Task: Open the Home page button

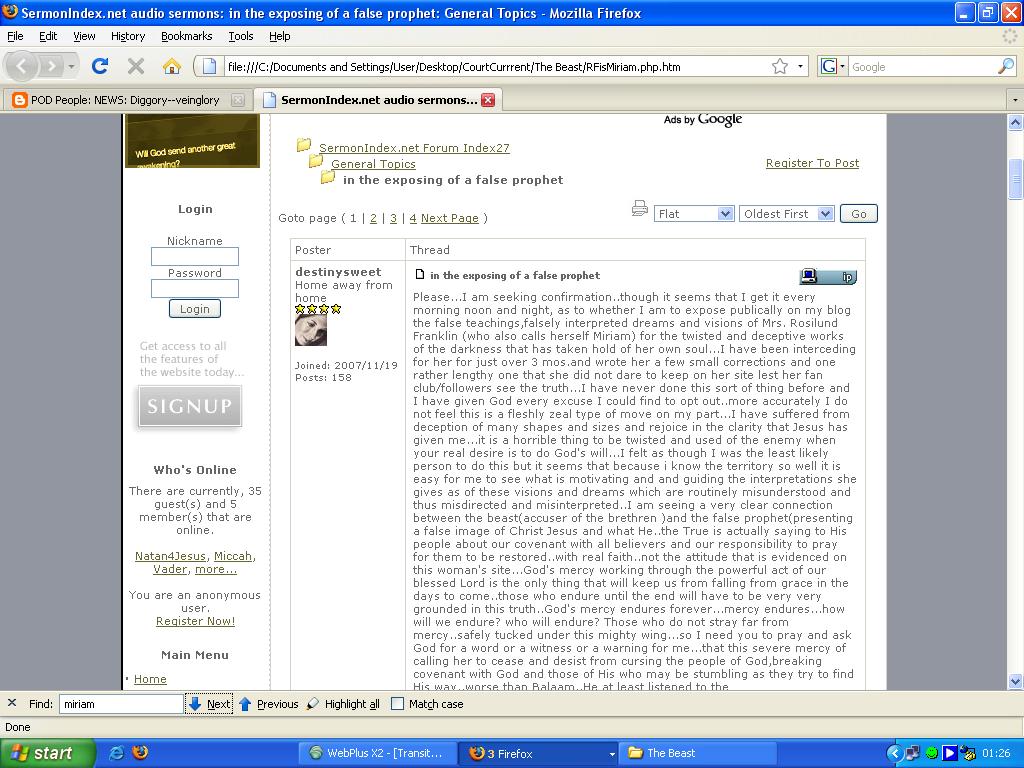Action: 172,66
